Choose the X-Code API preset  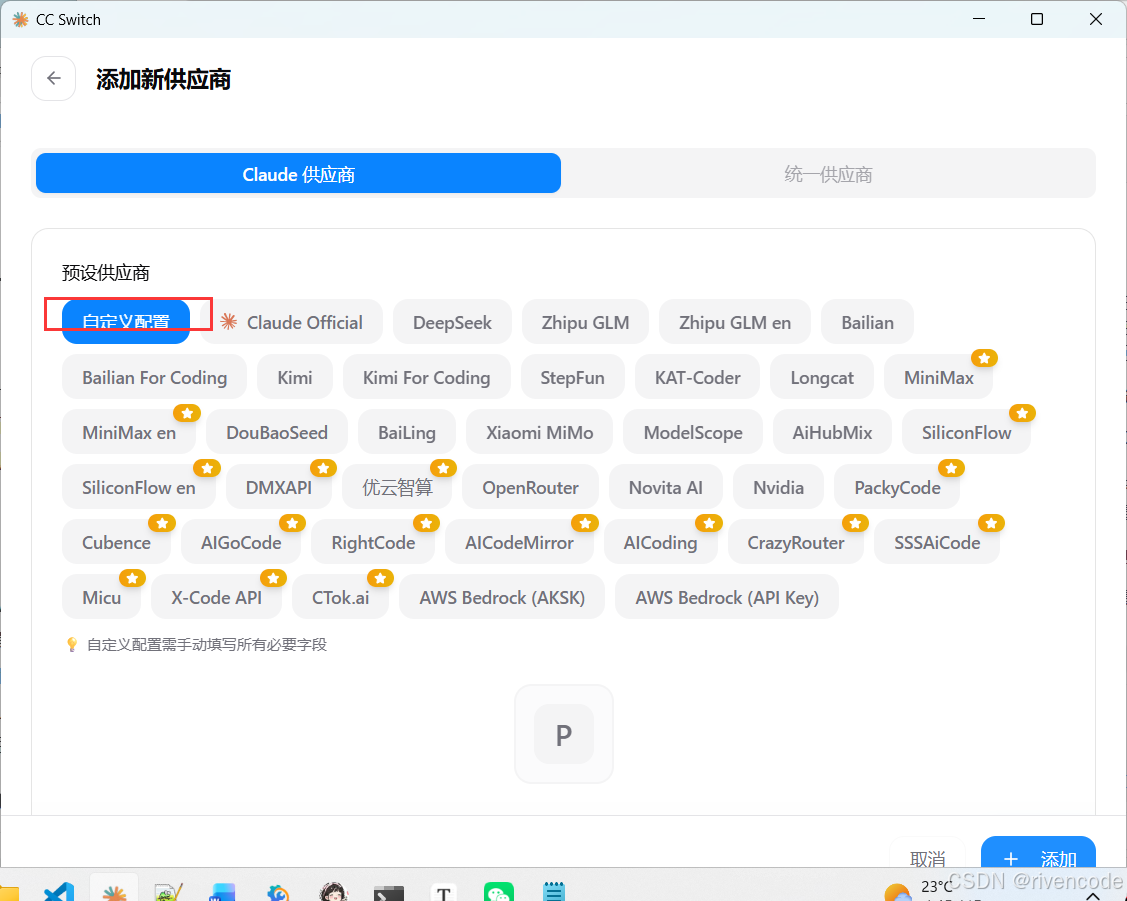coord(216,597)
